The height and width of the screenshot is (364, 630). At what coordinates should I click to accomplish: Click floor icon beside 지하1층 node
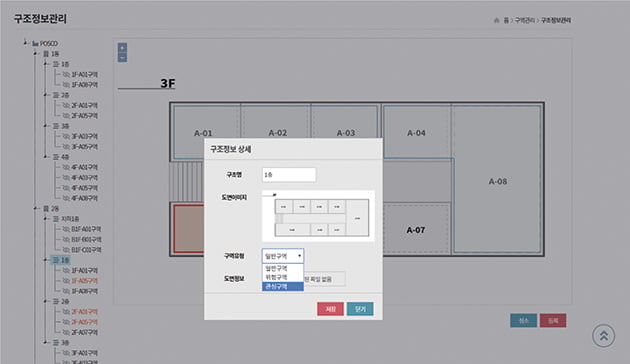56,219
